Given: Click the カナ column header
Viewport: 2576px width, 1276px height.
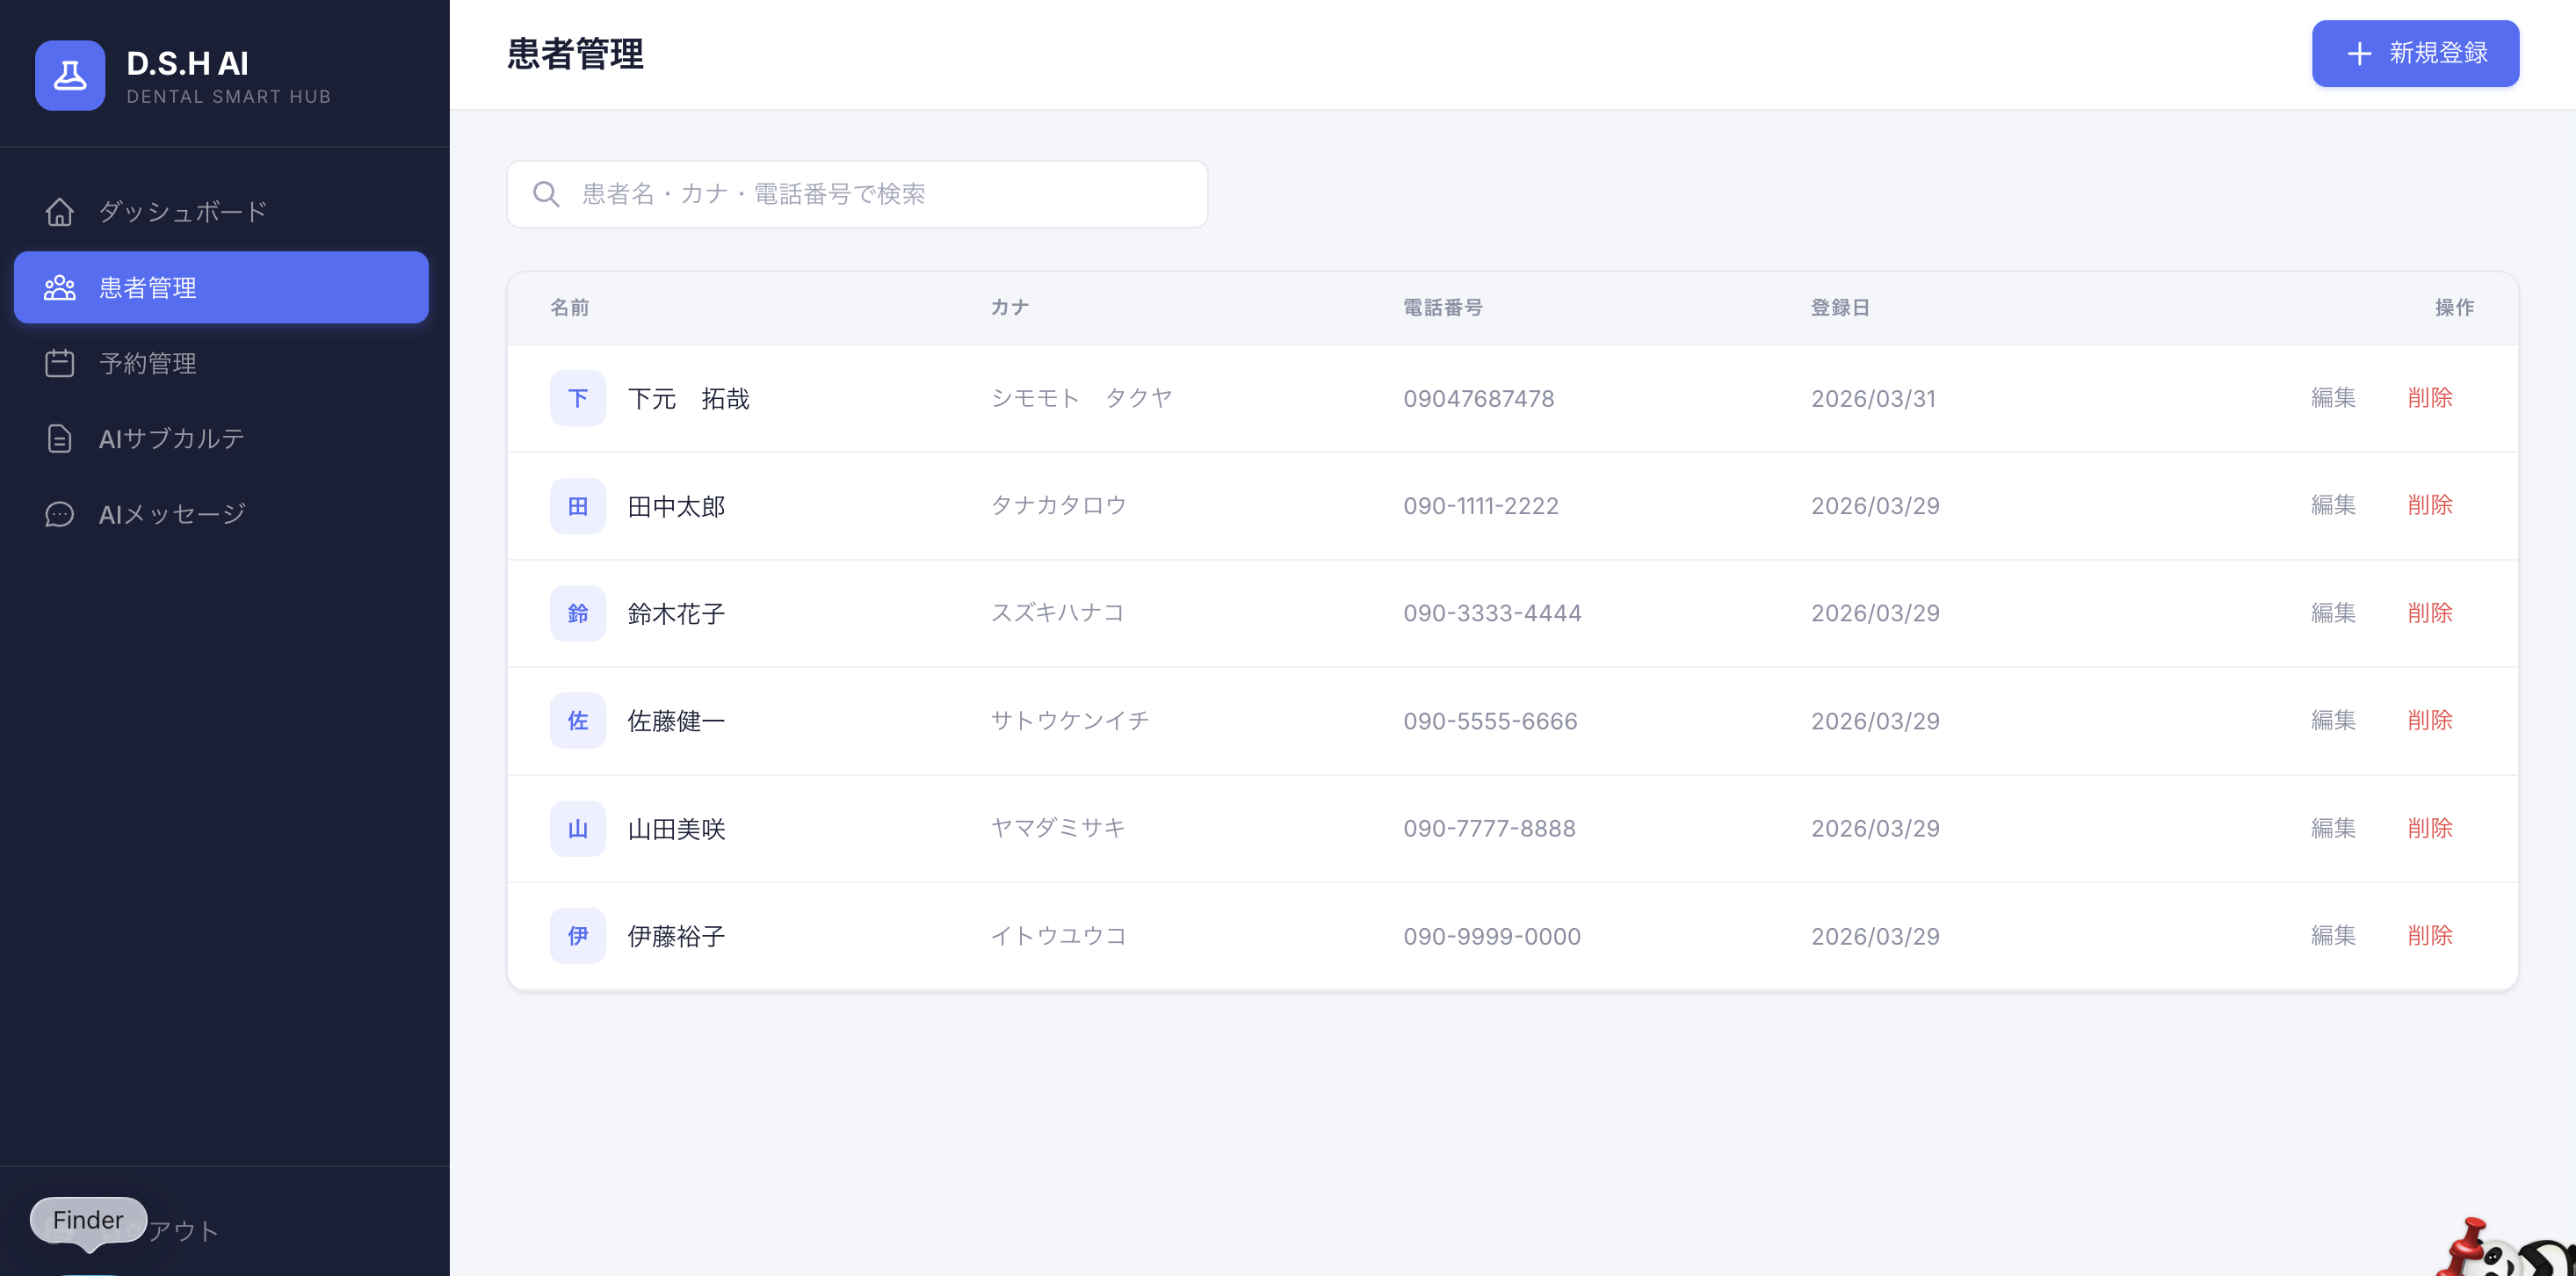Looking at the screenshot, I should (1010, 308).
